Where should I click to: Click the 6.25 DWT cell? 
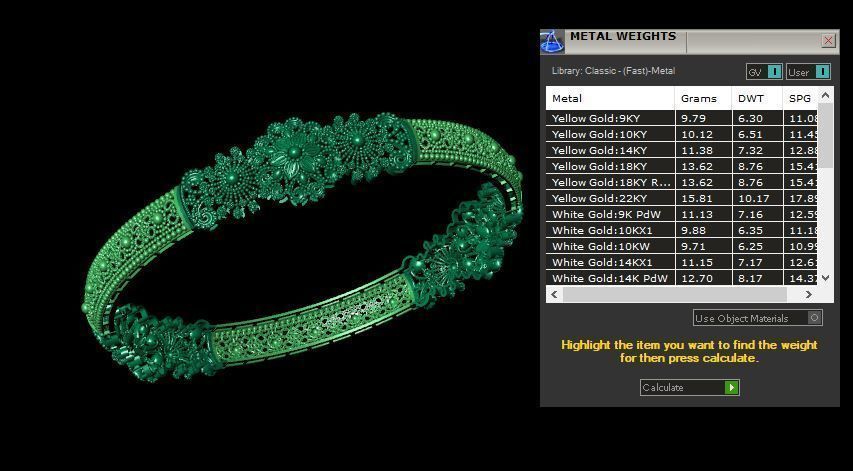[758, 246]
